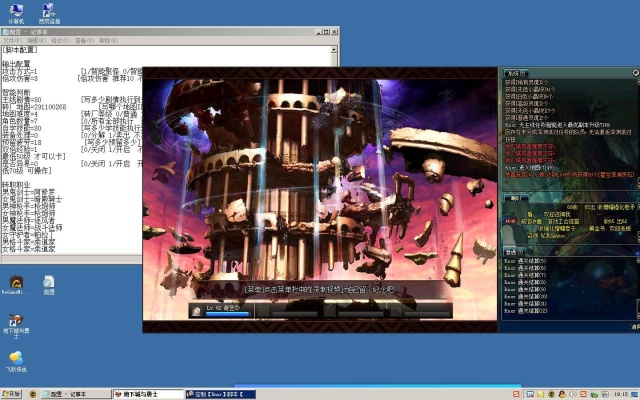This screenshot has width=640, height=400.
Task: Click the taskbar clock showing 19:15
Action: click(x=620, y=394)
